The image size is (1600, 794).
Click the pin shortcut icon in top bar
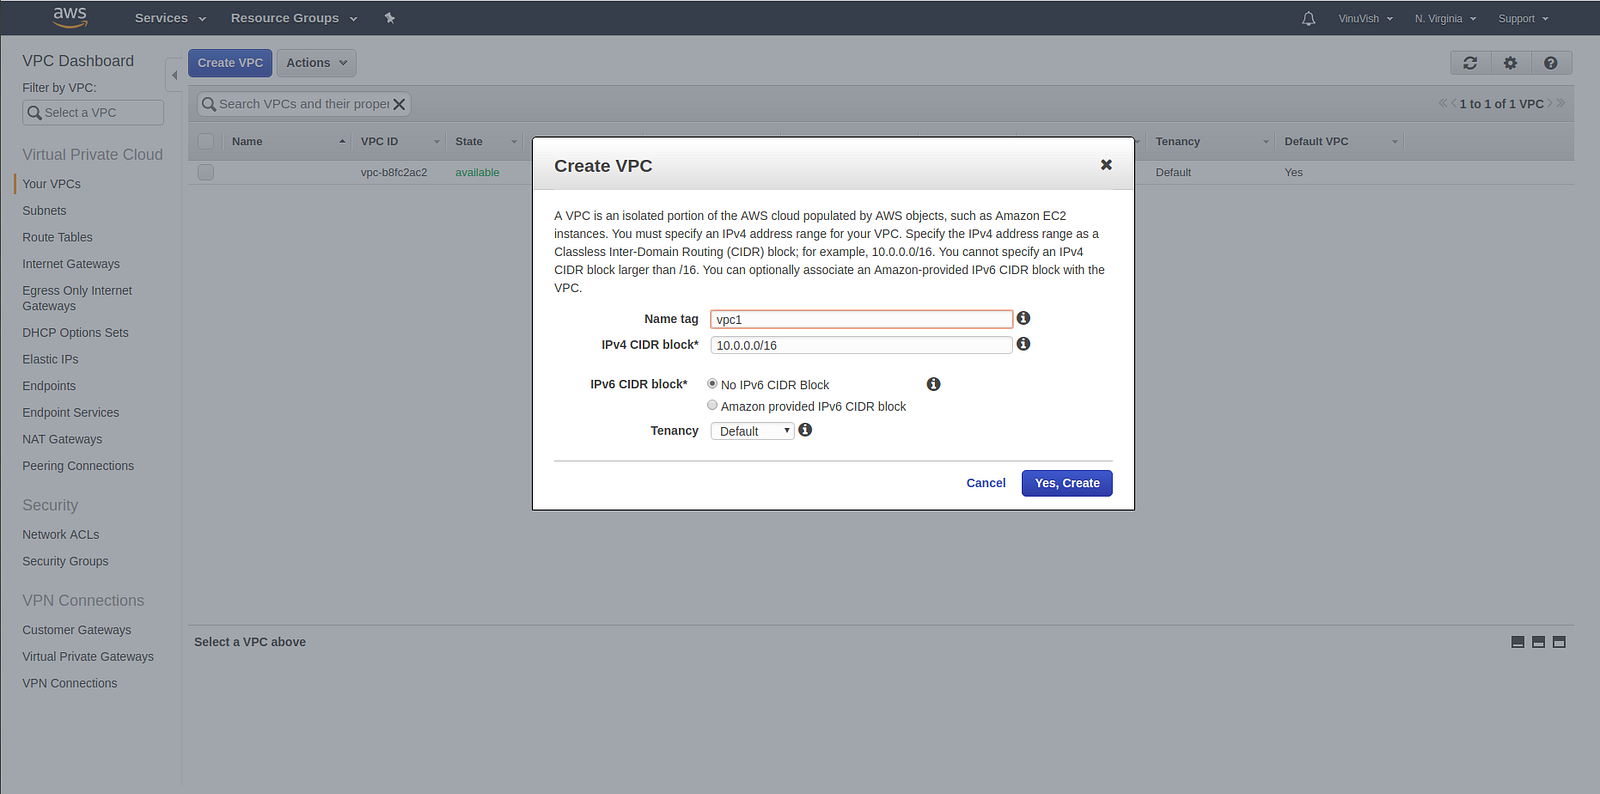pos(390,18)
